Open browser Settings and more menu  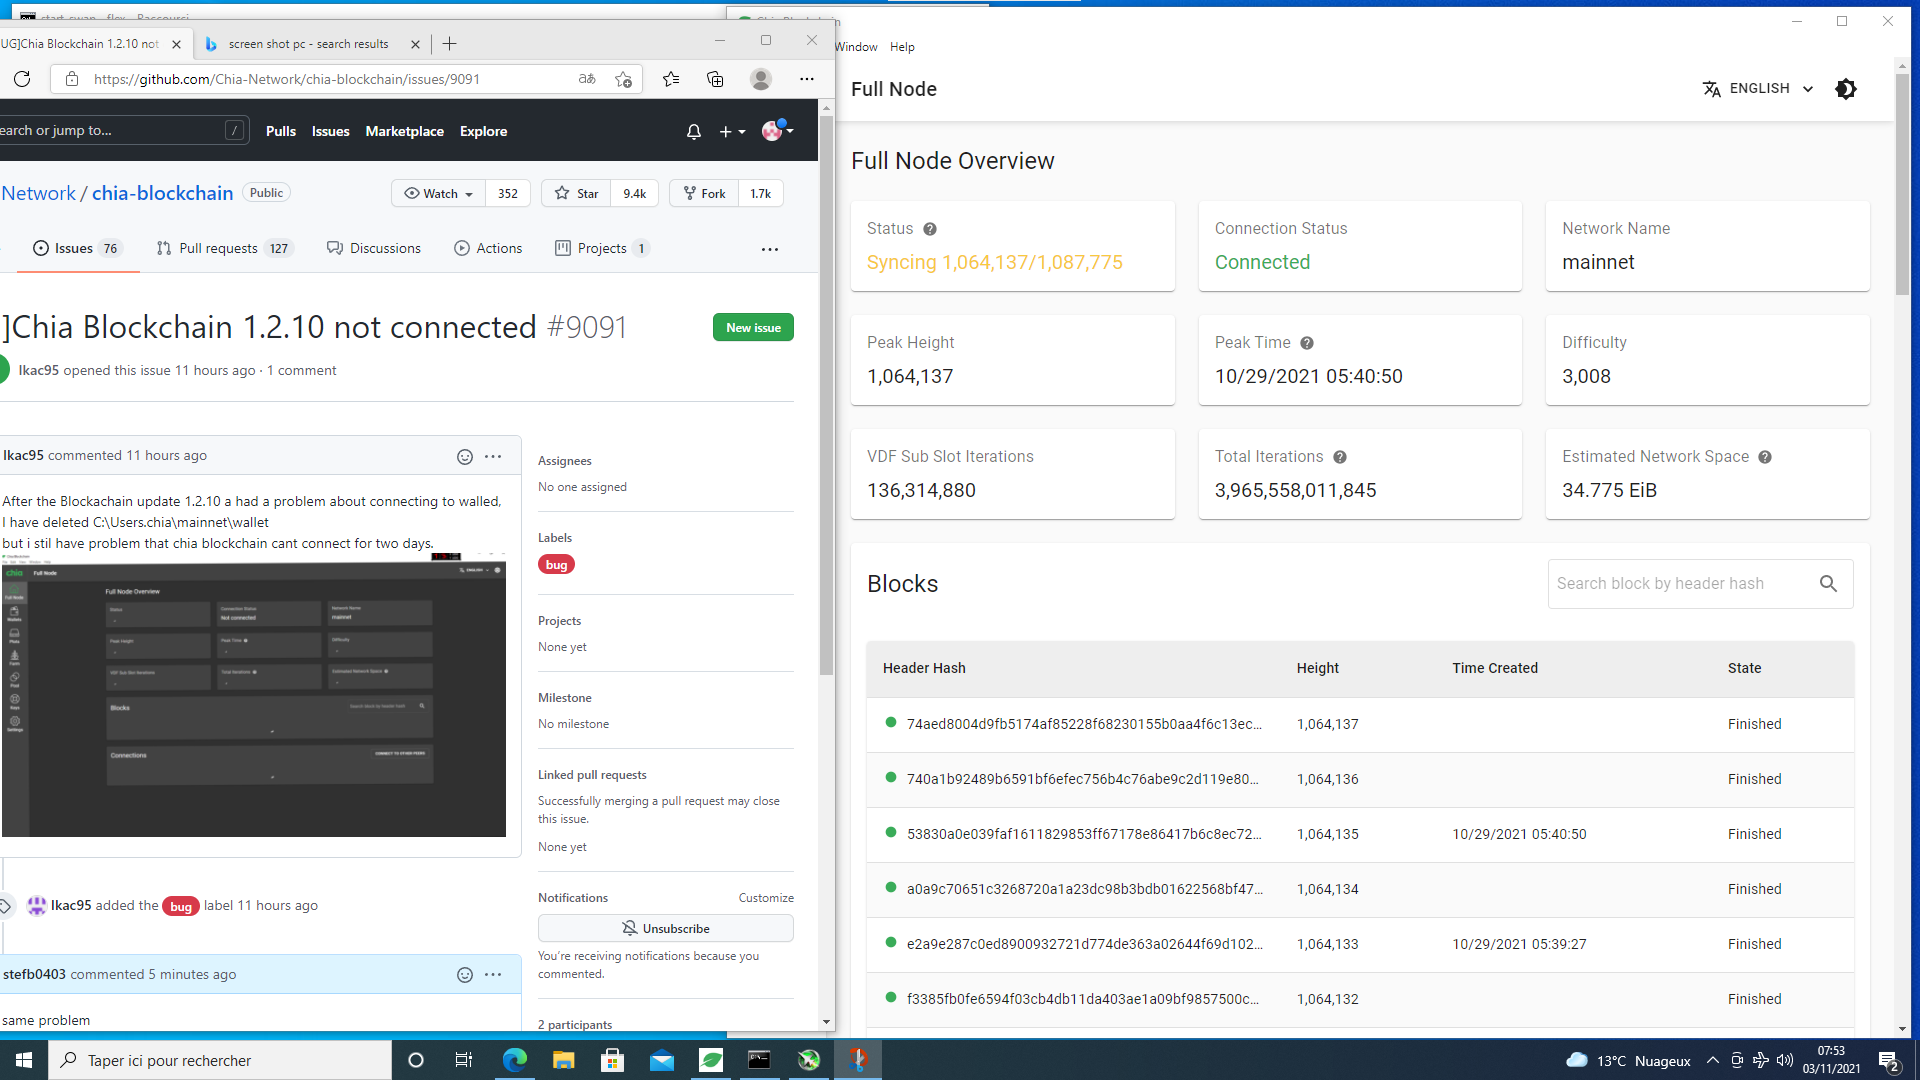pyautogui.click(x=807, y=79)
